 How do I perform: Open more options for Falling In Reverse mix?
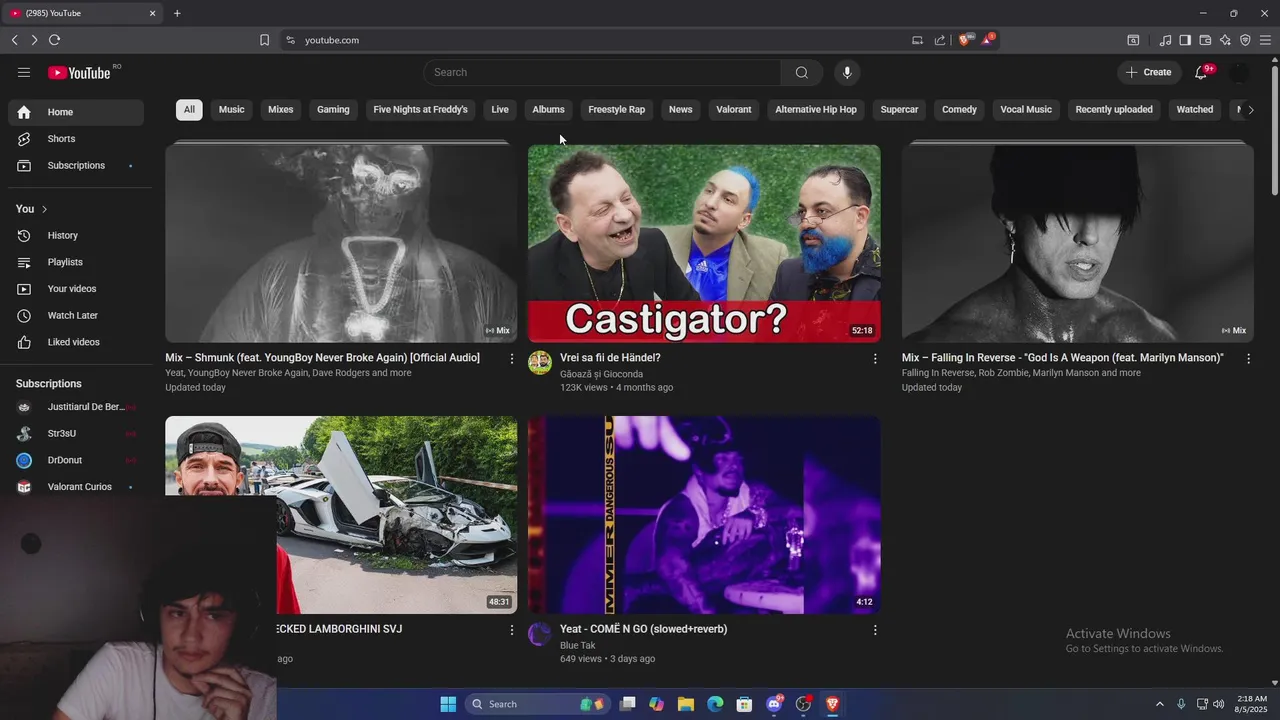click(x=1248, y=358)
